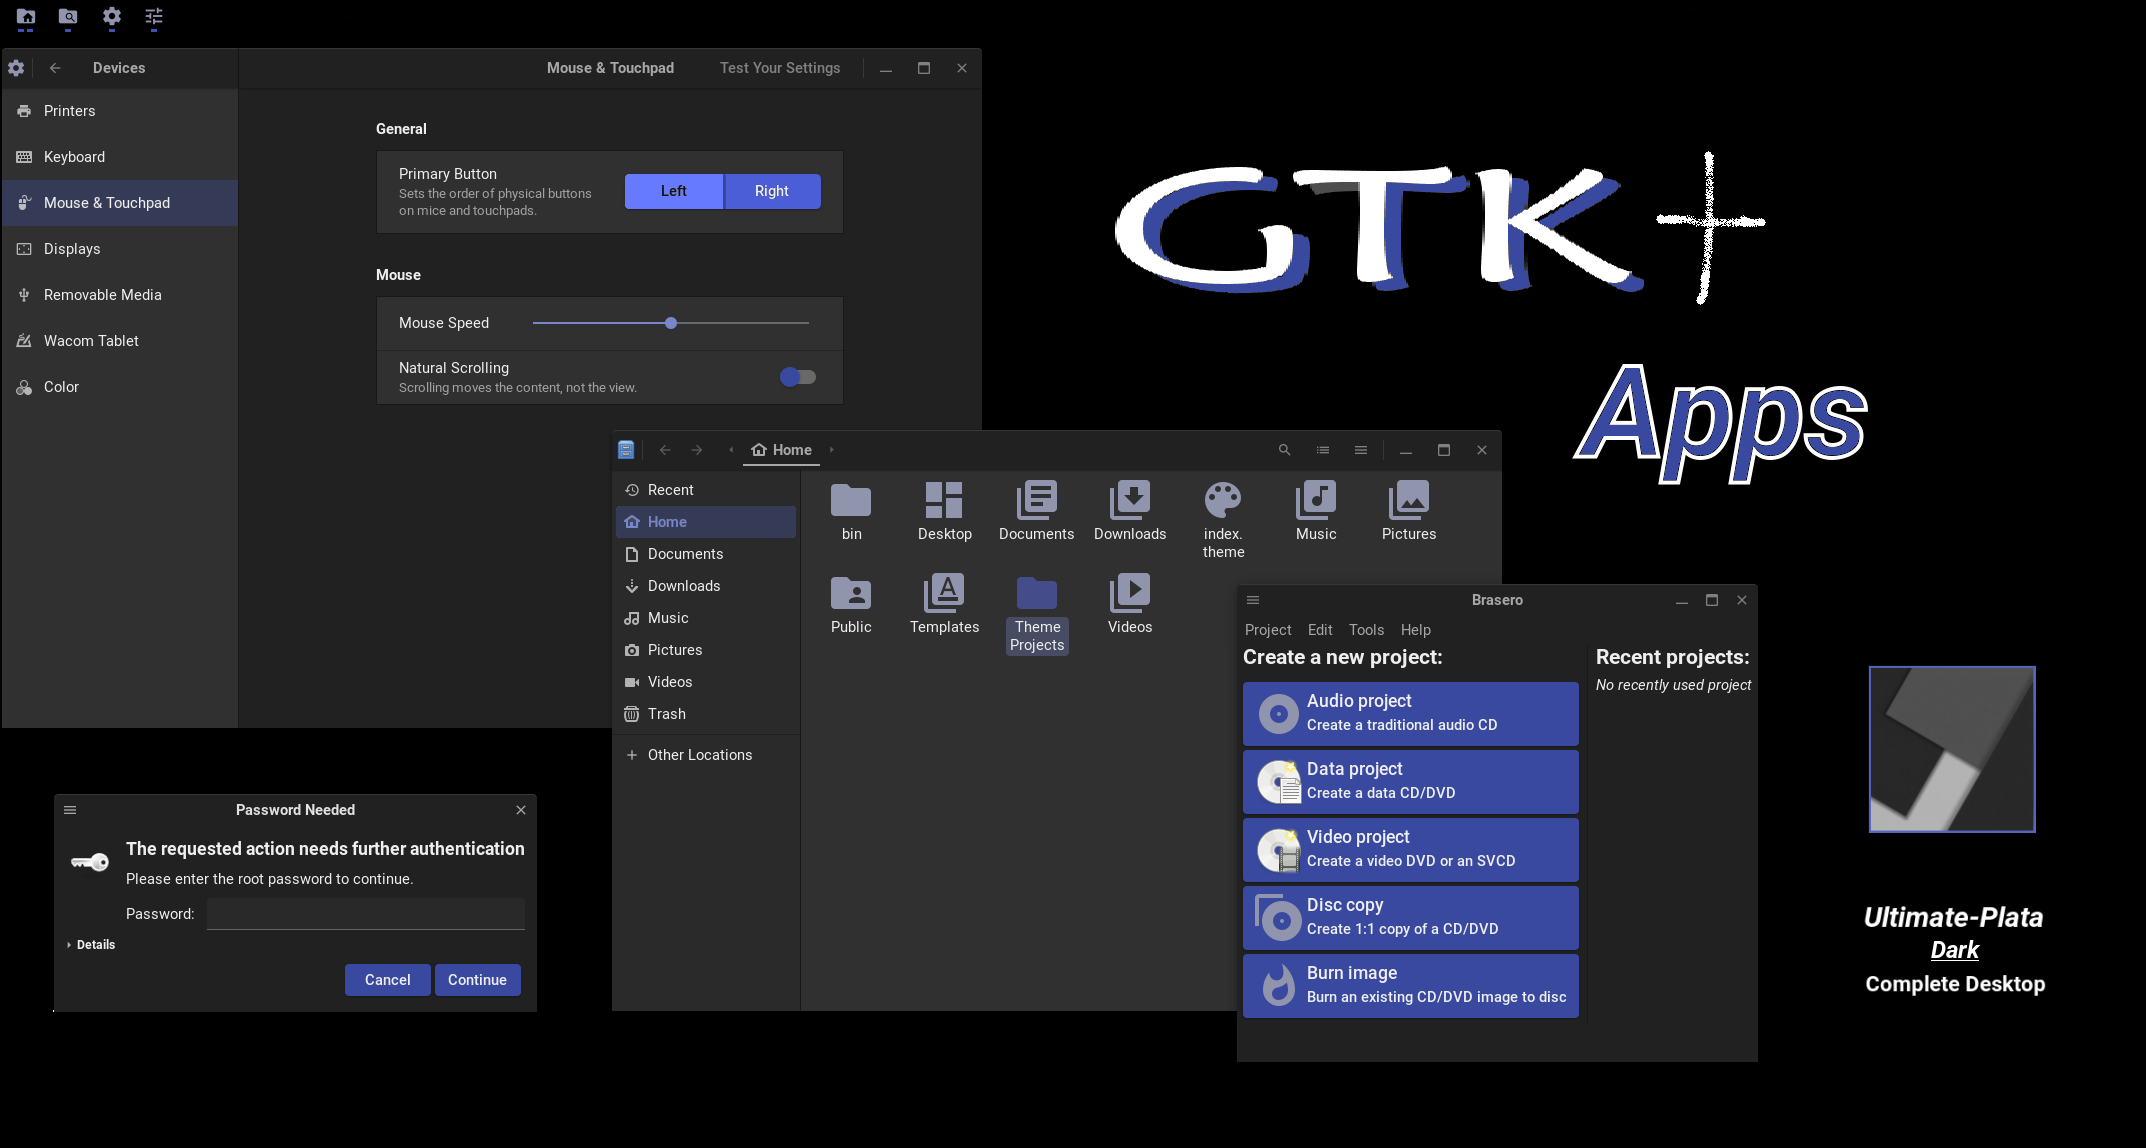Click the tweaks sliders icon in top panel

[154, 17]
